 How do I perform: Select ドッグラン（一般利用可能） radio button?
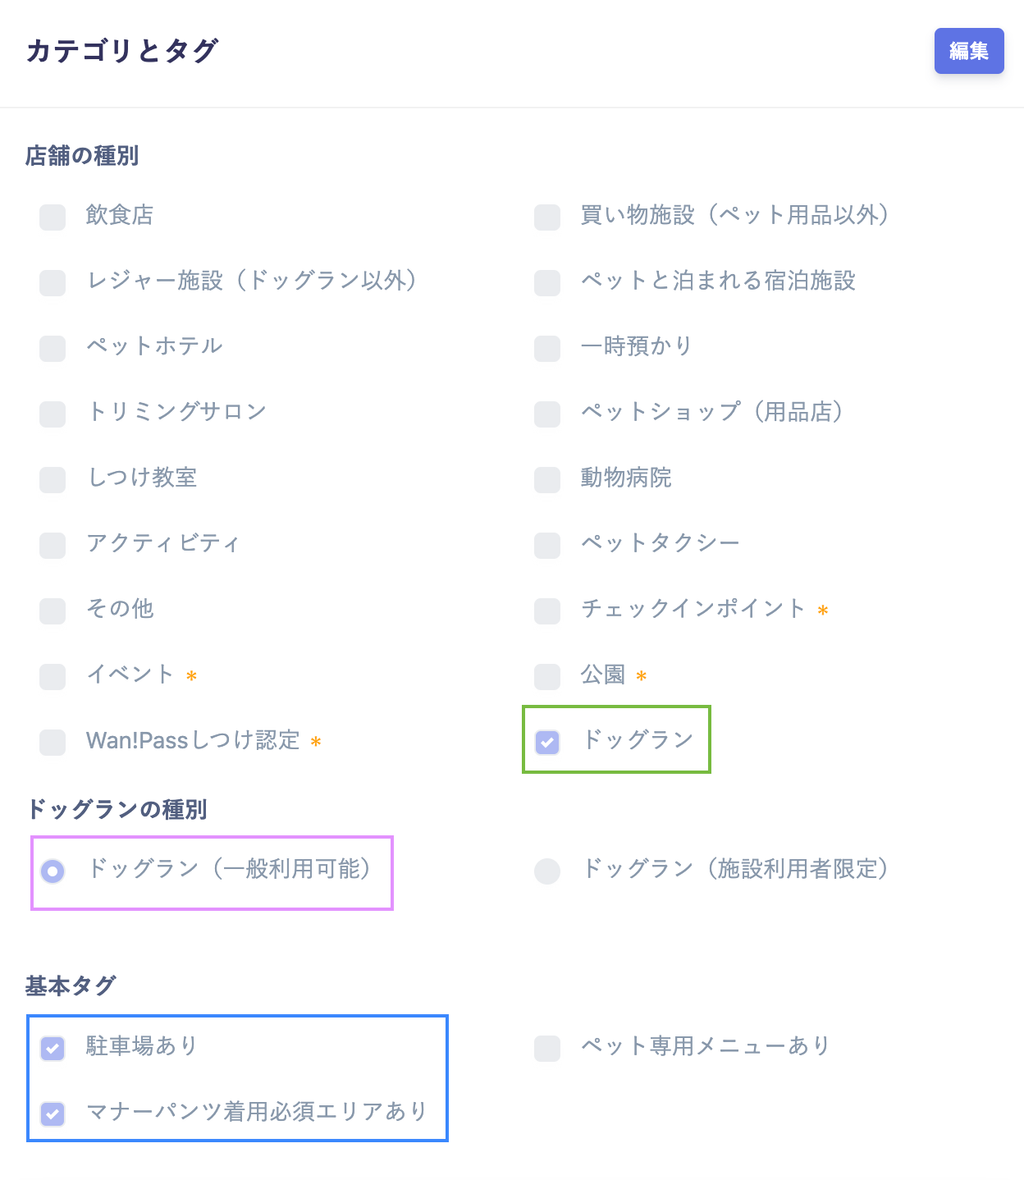point(53,871)
